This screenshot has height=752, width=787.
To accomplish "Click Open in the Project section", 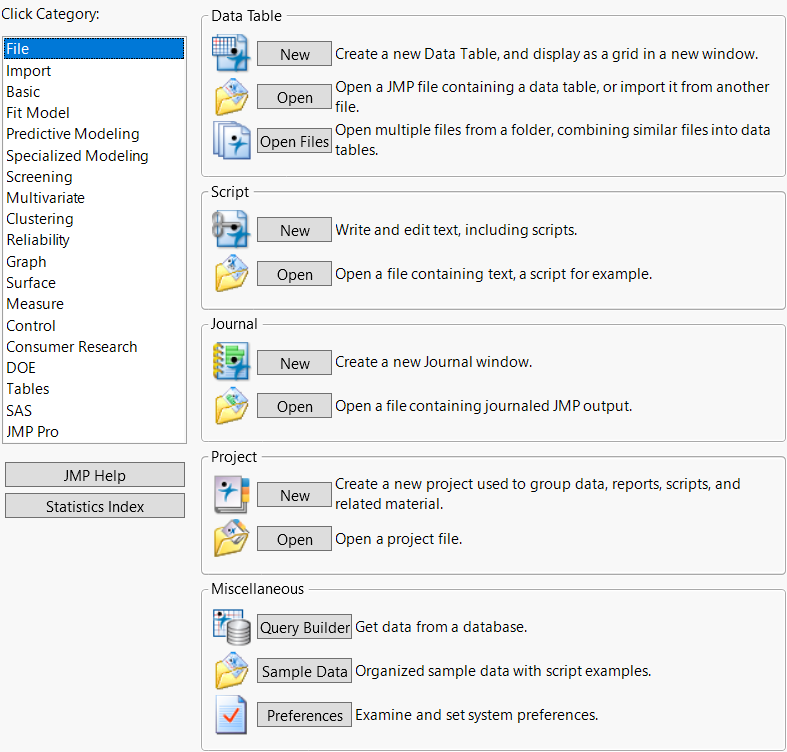I will [x=295, y=539].
